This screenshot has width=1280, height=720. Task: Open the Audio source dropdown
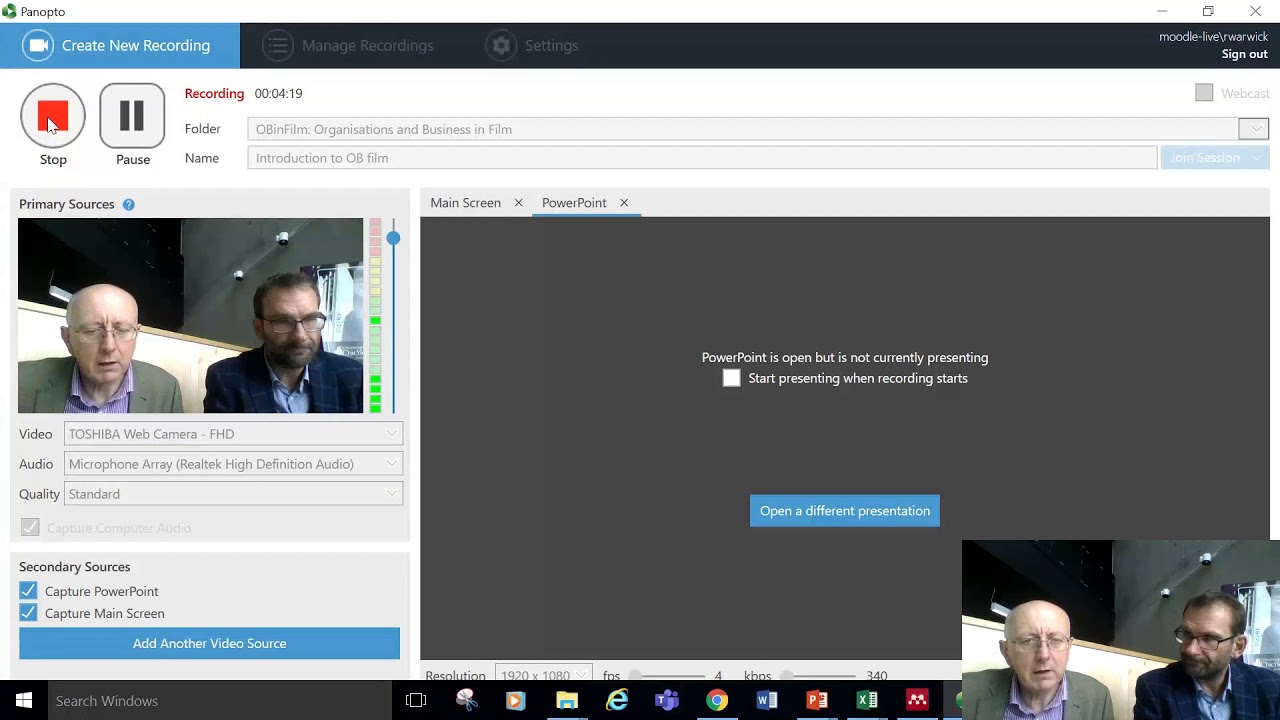234,464
